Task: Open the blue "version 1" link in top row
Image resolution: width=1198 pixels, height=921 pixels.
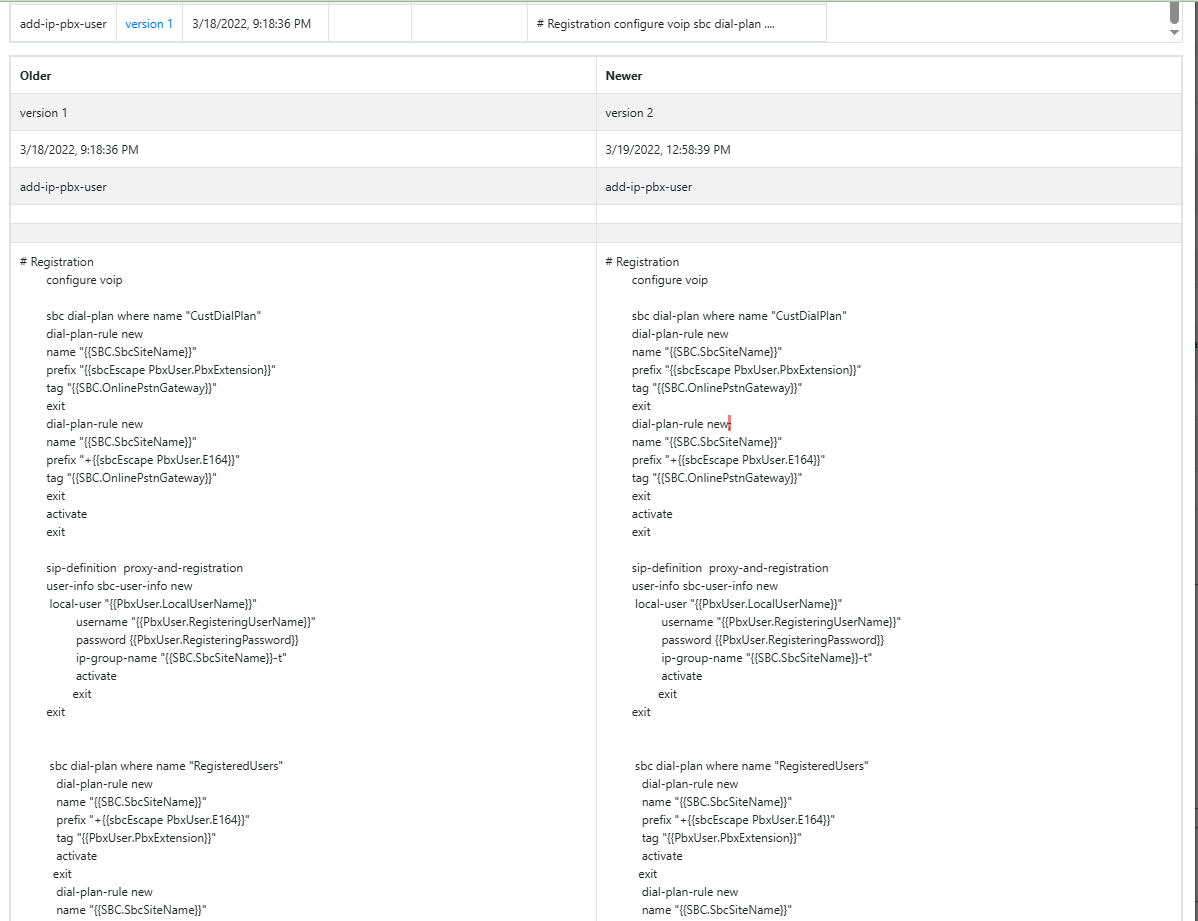Action: 148,24
